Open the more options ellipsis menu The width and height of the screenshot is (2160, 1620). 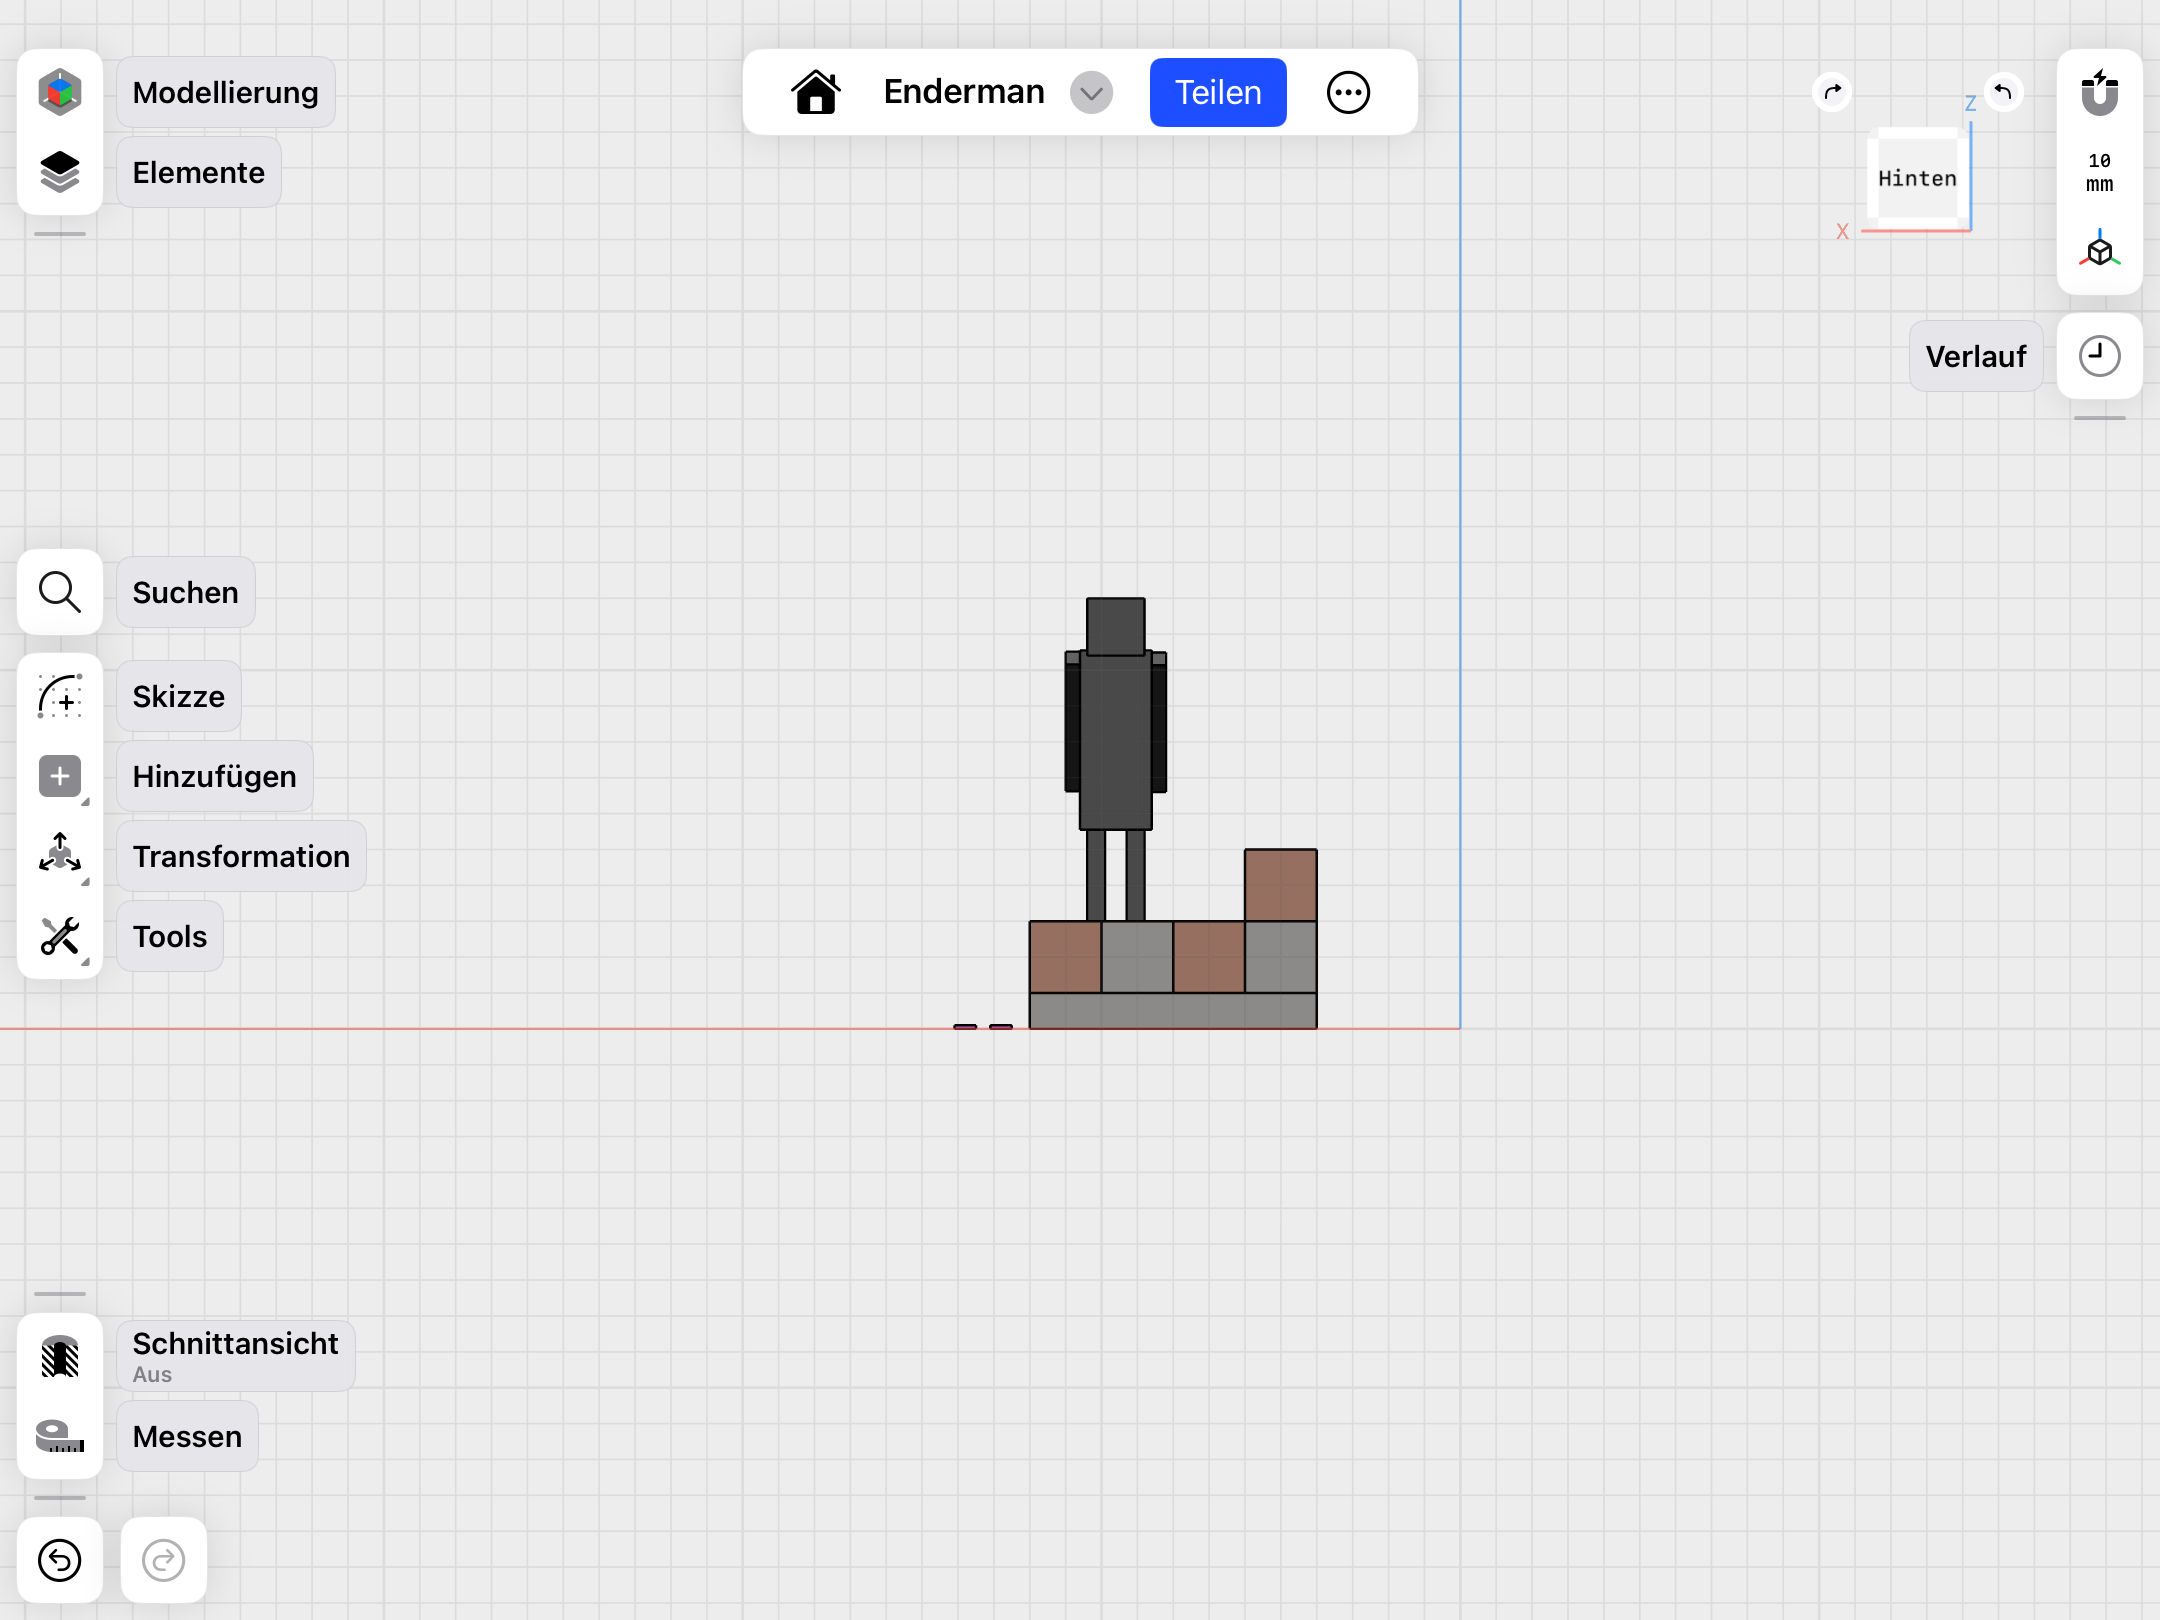[1348, 92]
